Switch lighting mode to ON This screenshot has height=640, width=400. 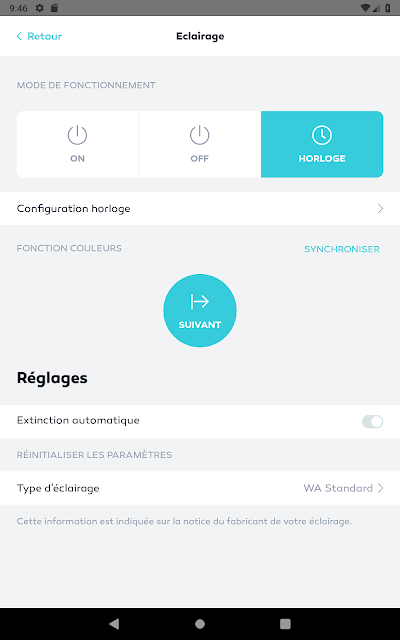point(78,144)
